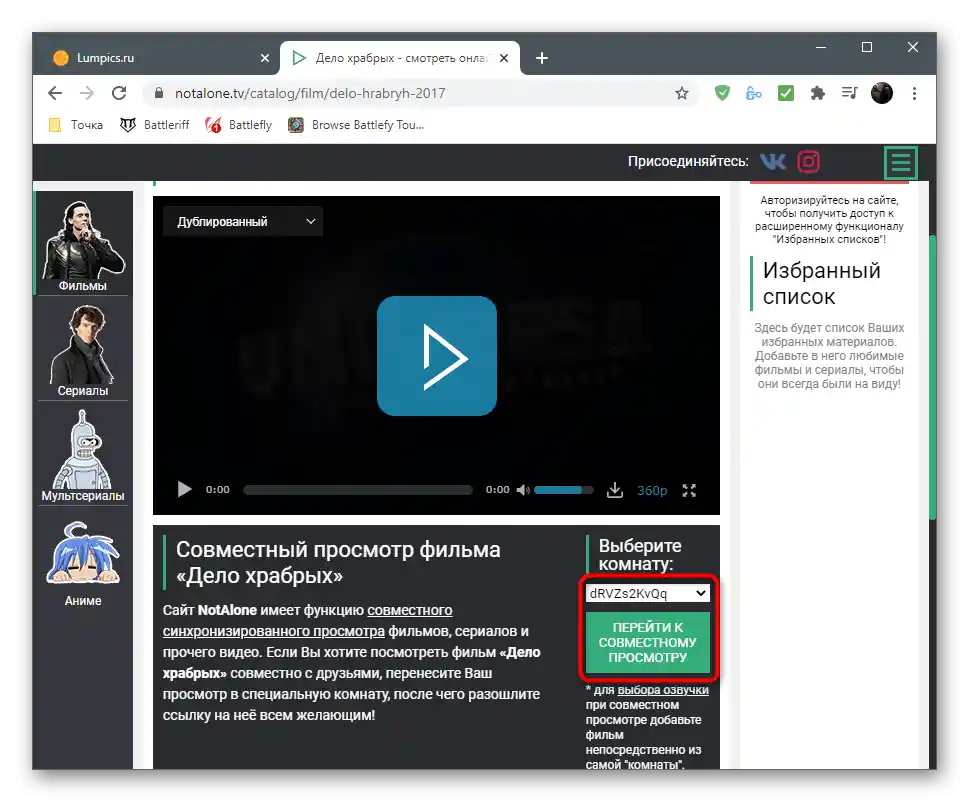Enter fullscreen mode in the player
969x802 pixels.
tap(689, 491)
